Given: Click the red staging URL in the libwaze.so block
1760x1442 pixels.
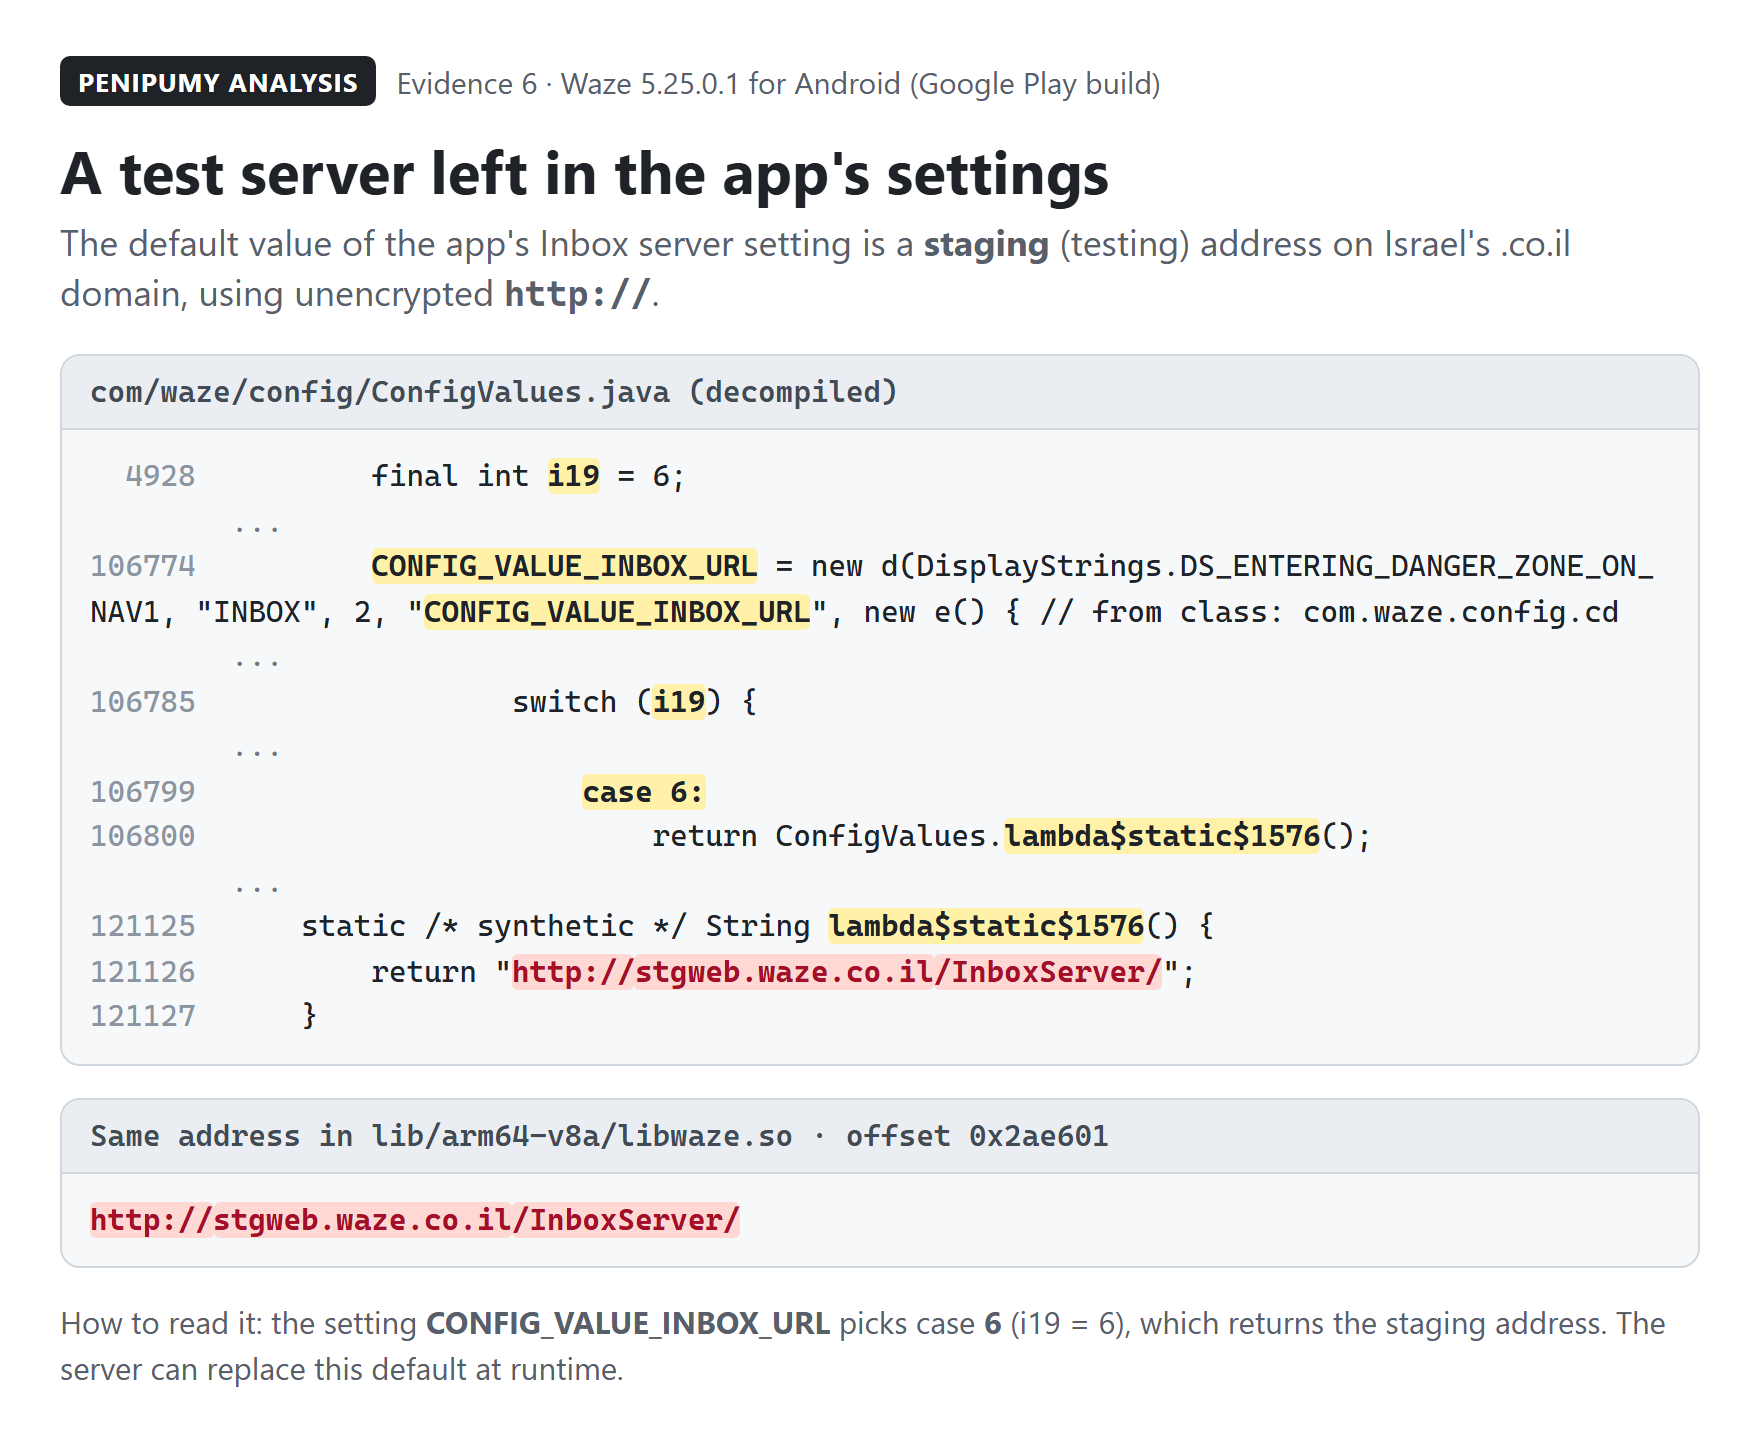Looking at the screenshot, I should coord(415,1220).
